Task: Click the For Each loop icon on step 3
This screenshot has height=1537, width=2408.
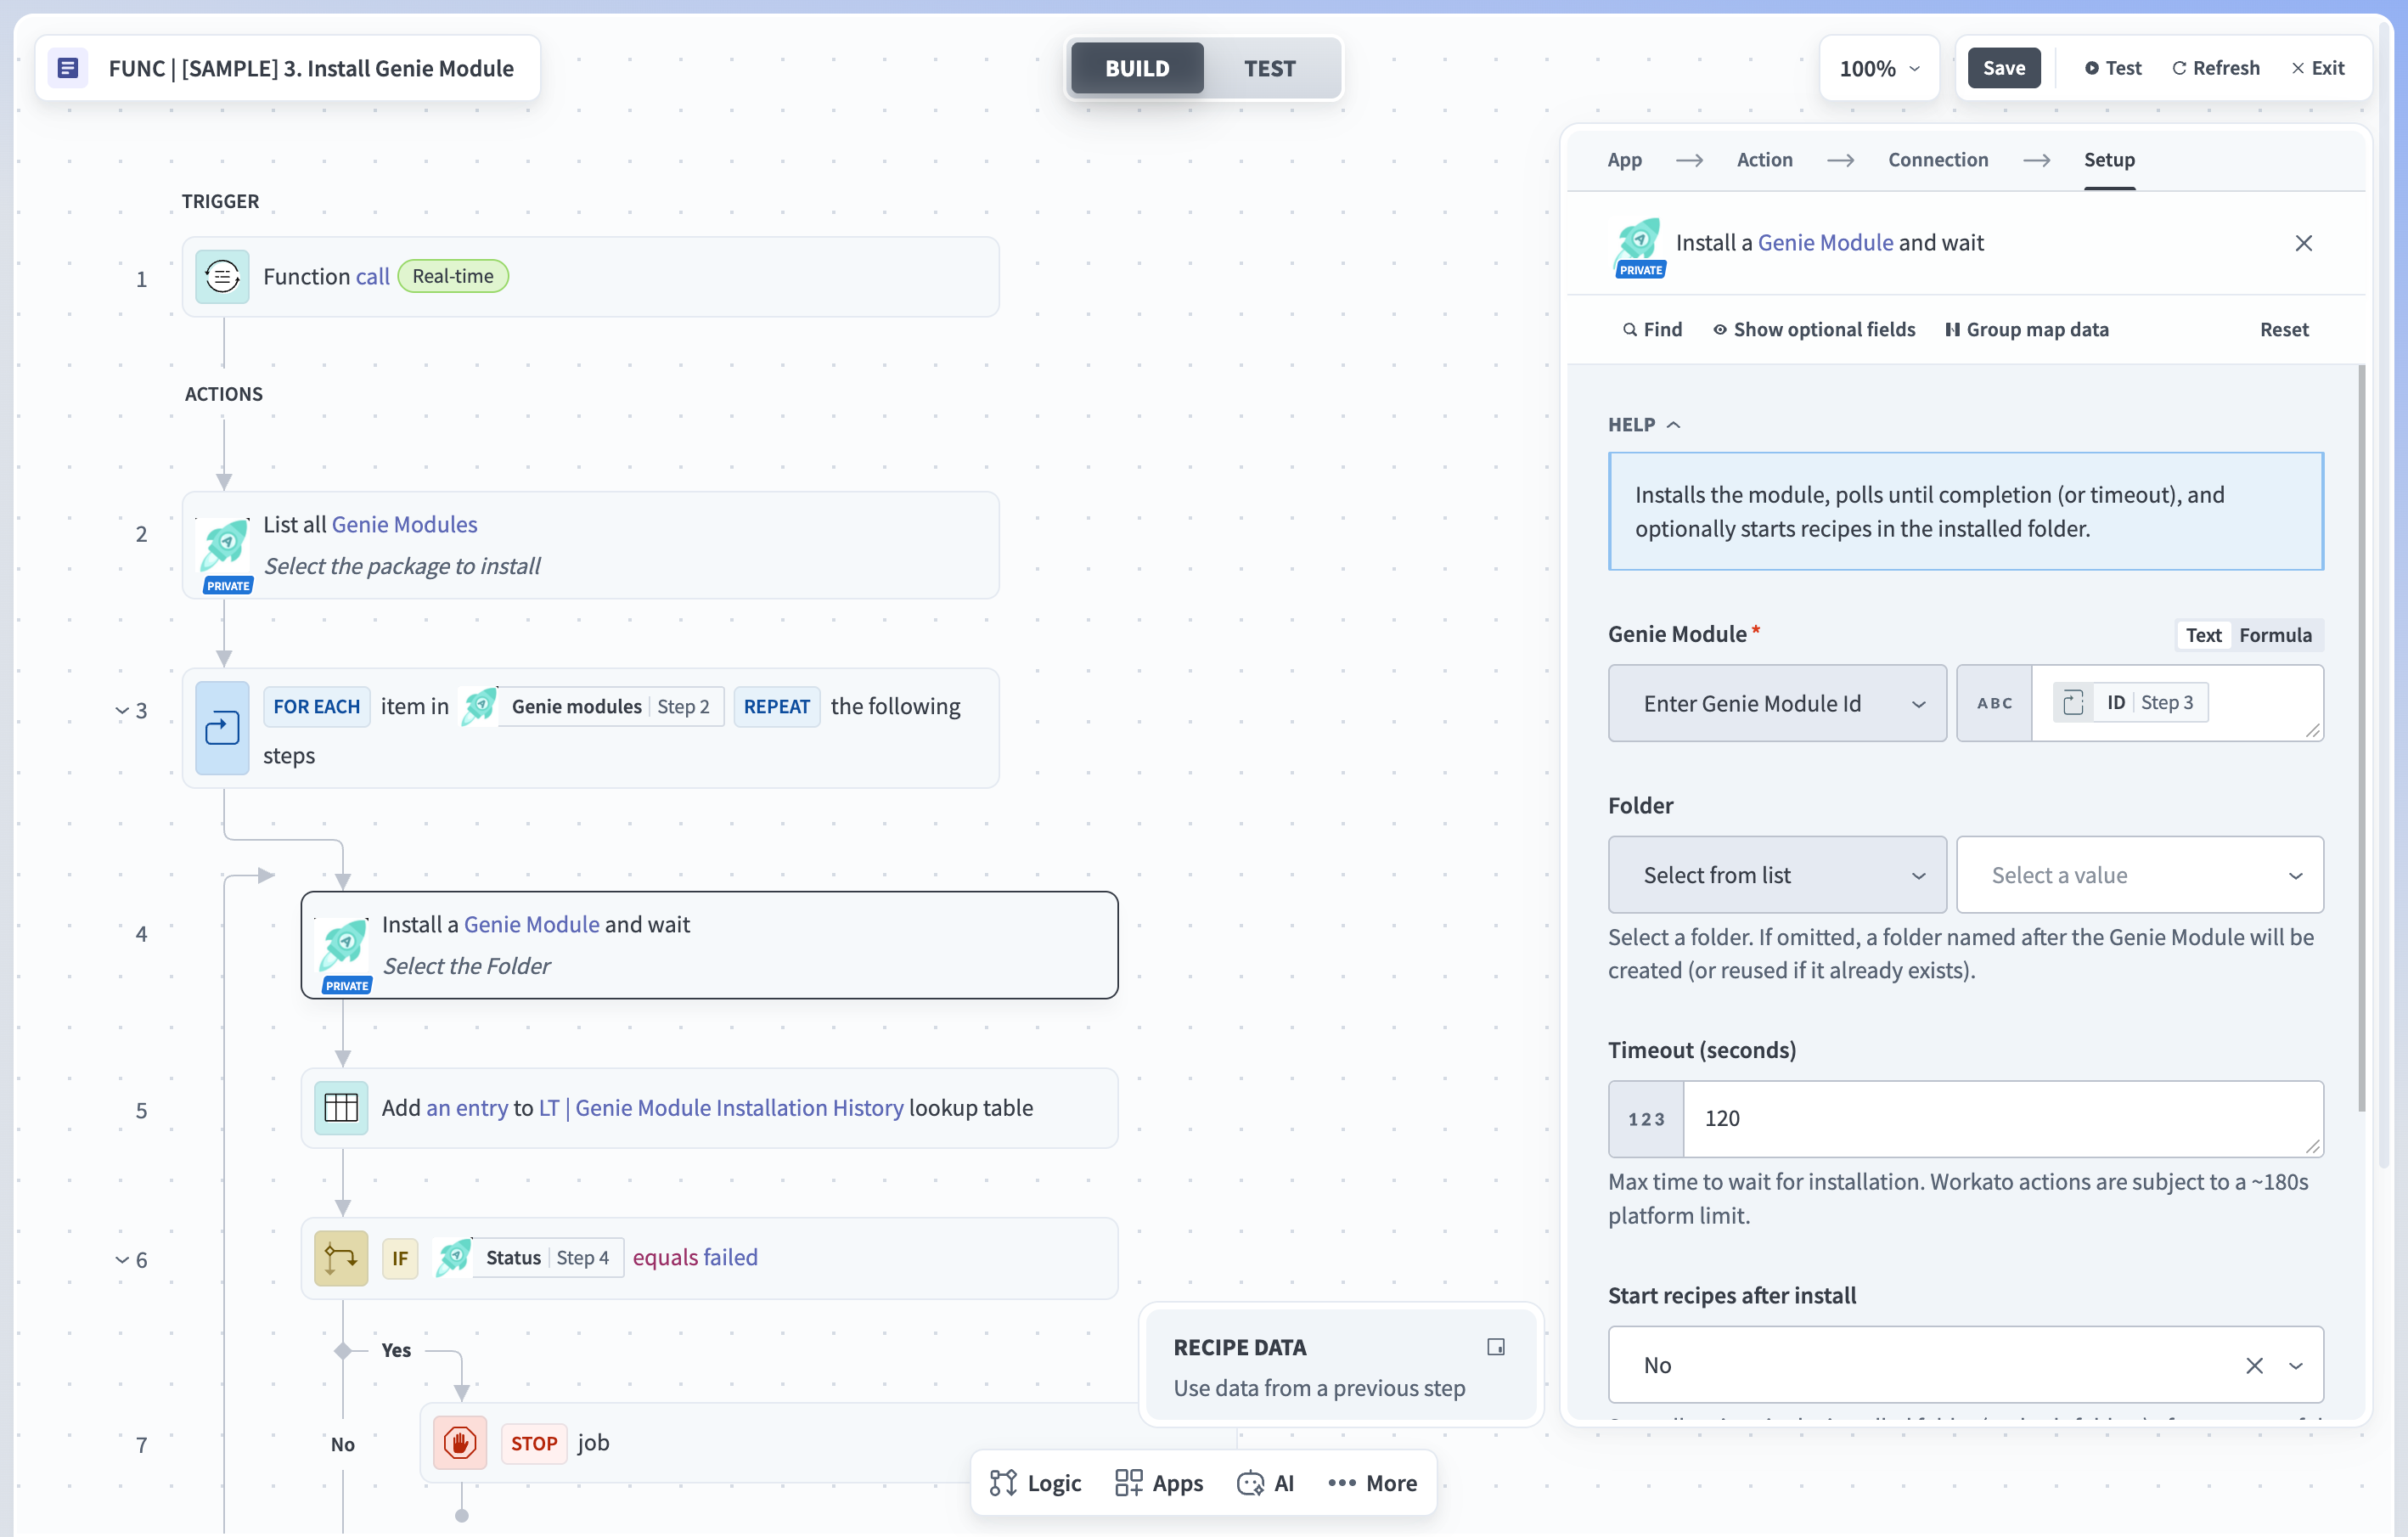Action: tap(222, 728)
